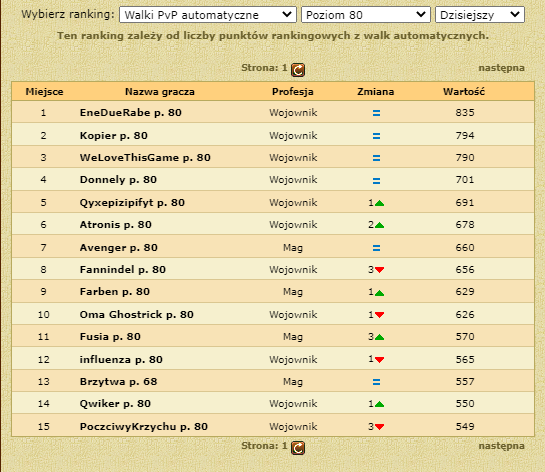
Task: Click the green up arrow in Farben row
Action: point(380,293)
